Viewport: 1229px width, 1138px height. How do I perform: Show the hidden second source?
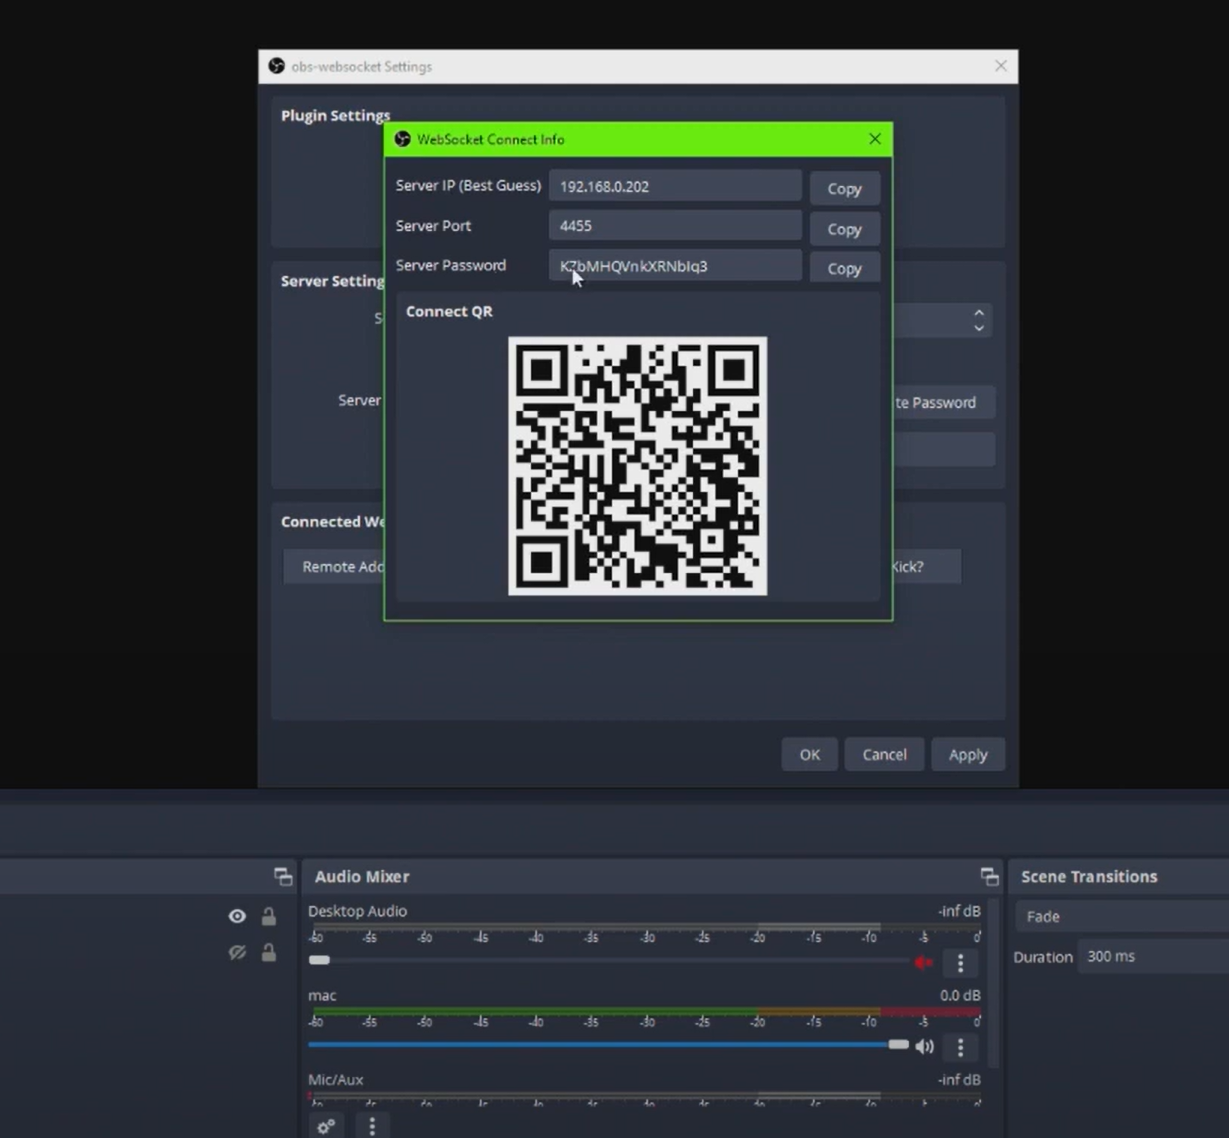[237, 953]
